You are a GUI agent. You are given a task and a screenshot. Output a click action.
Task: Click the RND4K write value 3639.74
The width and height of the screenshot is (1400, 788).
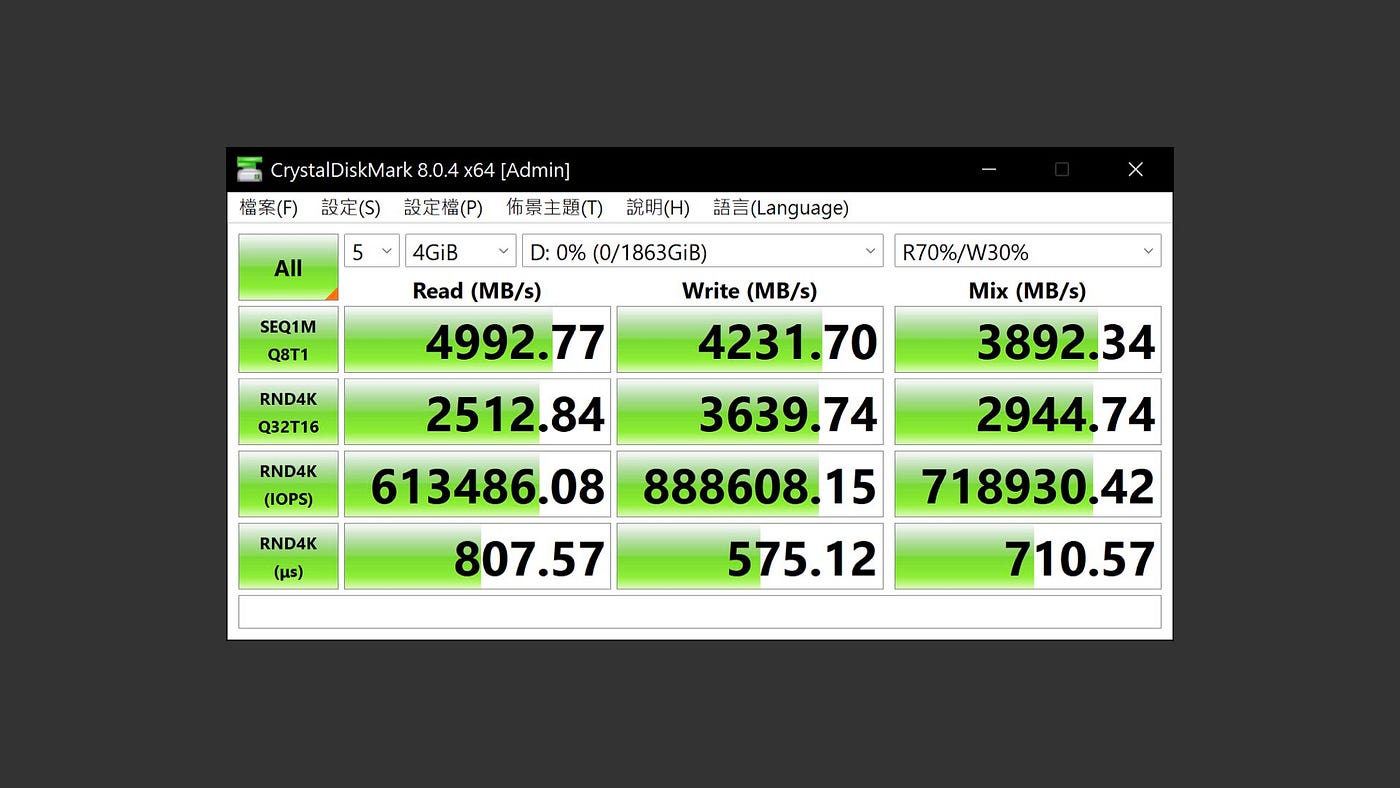point(750,412)
